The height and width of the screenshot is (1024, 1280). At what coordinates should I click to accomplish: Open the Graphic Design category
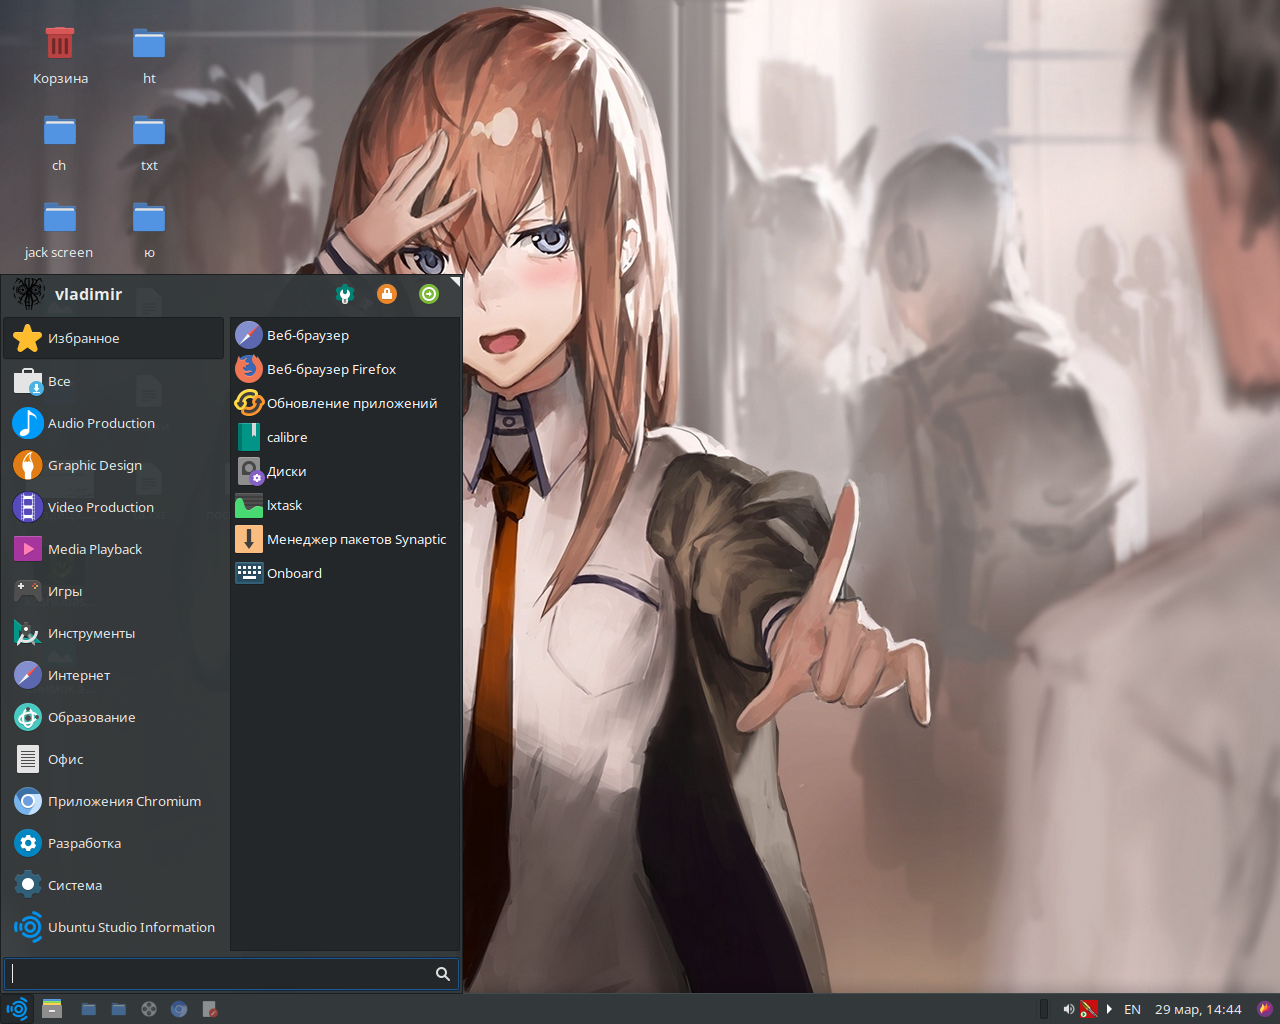113,465
